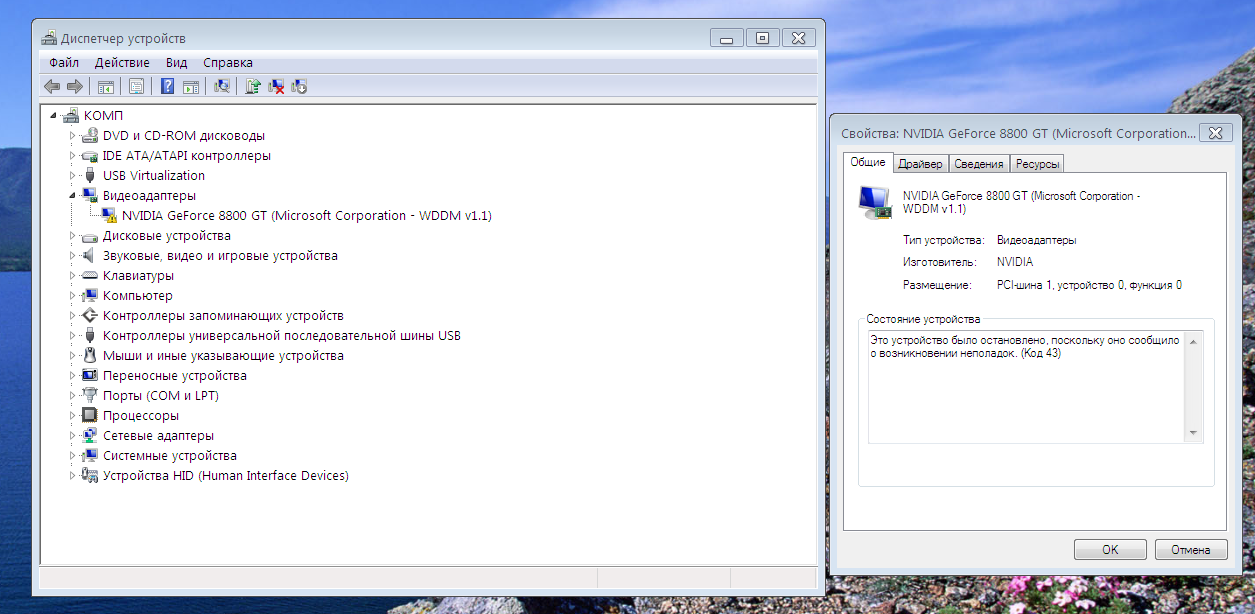Toggle the console tree panel icon
The image size is (1255, 614).
click(x=105, y=86)
